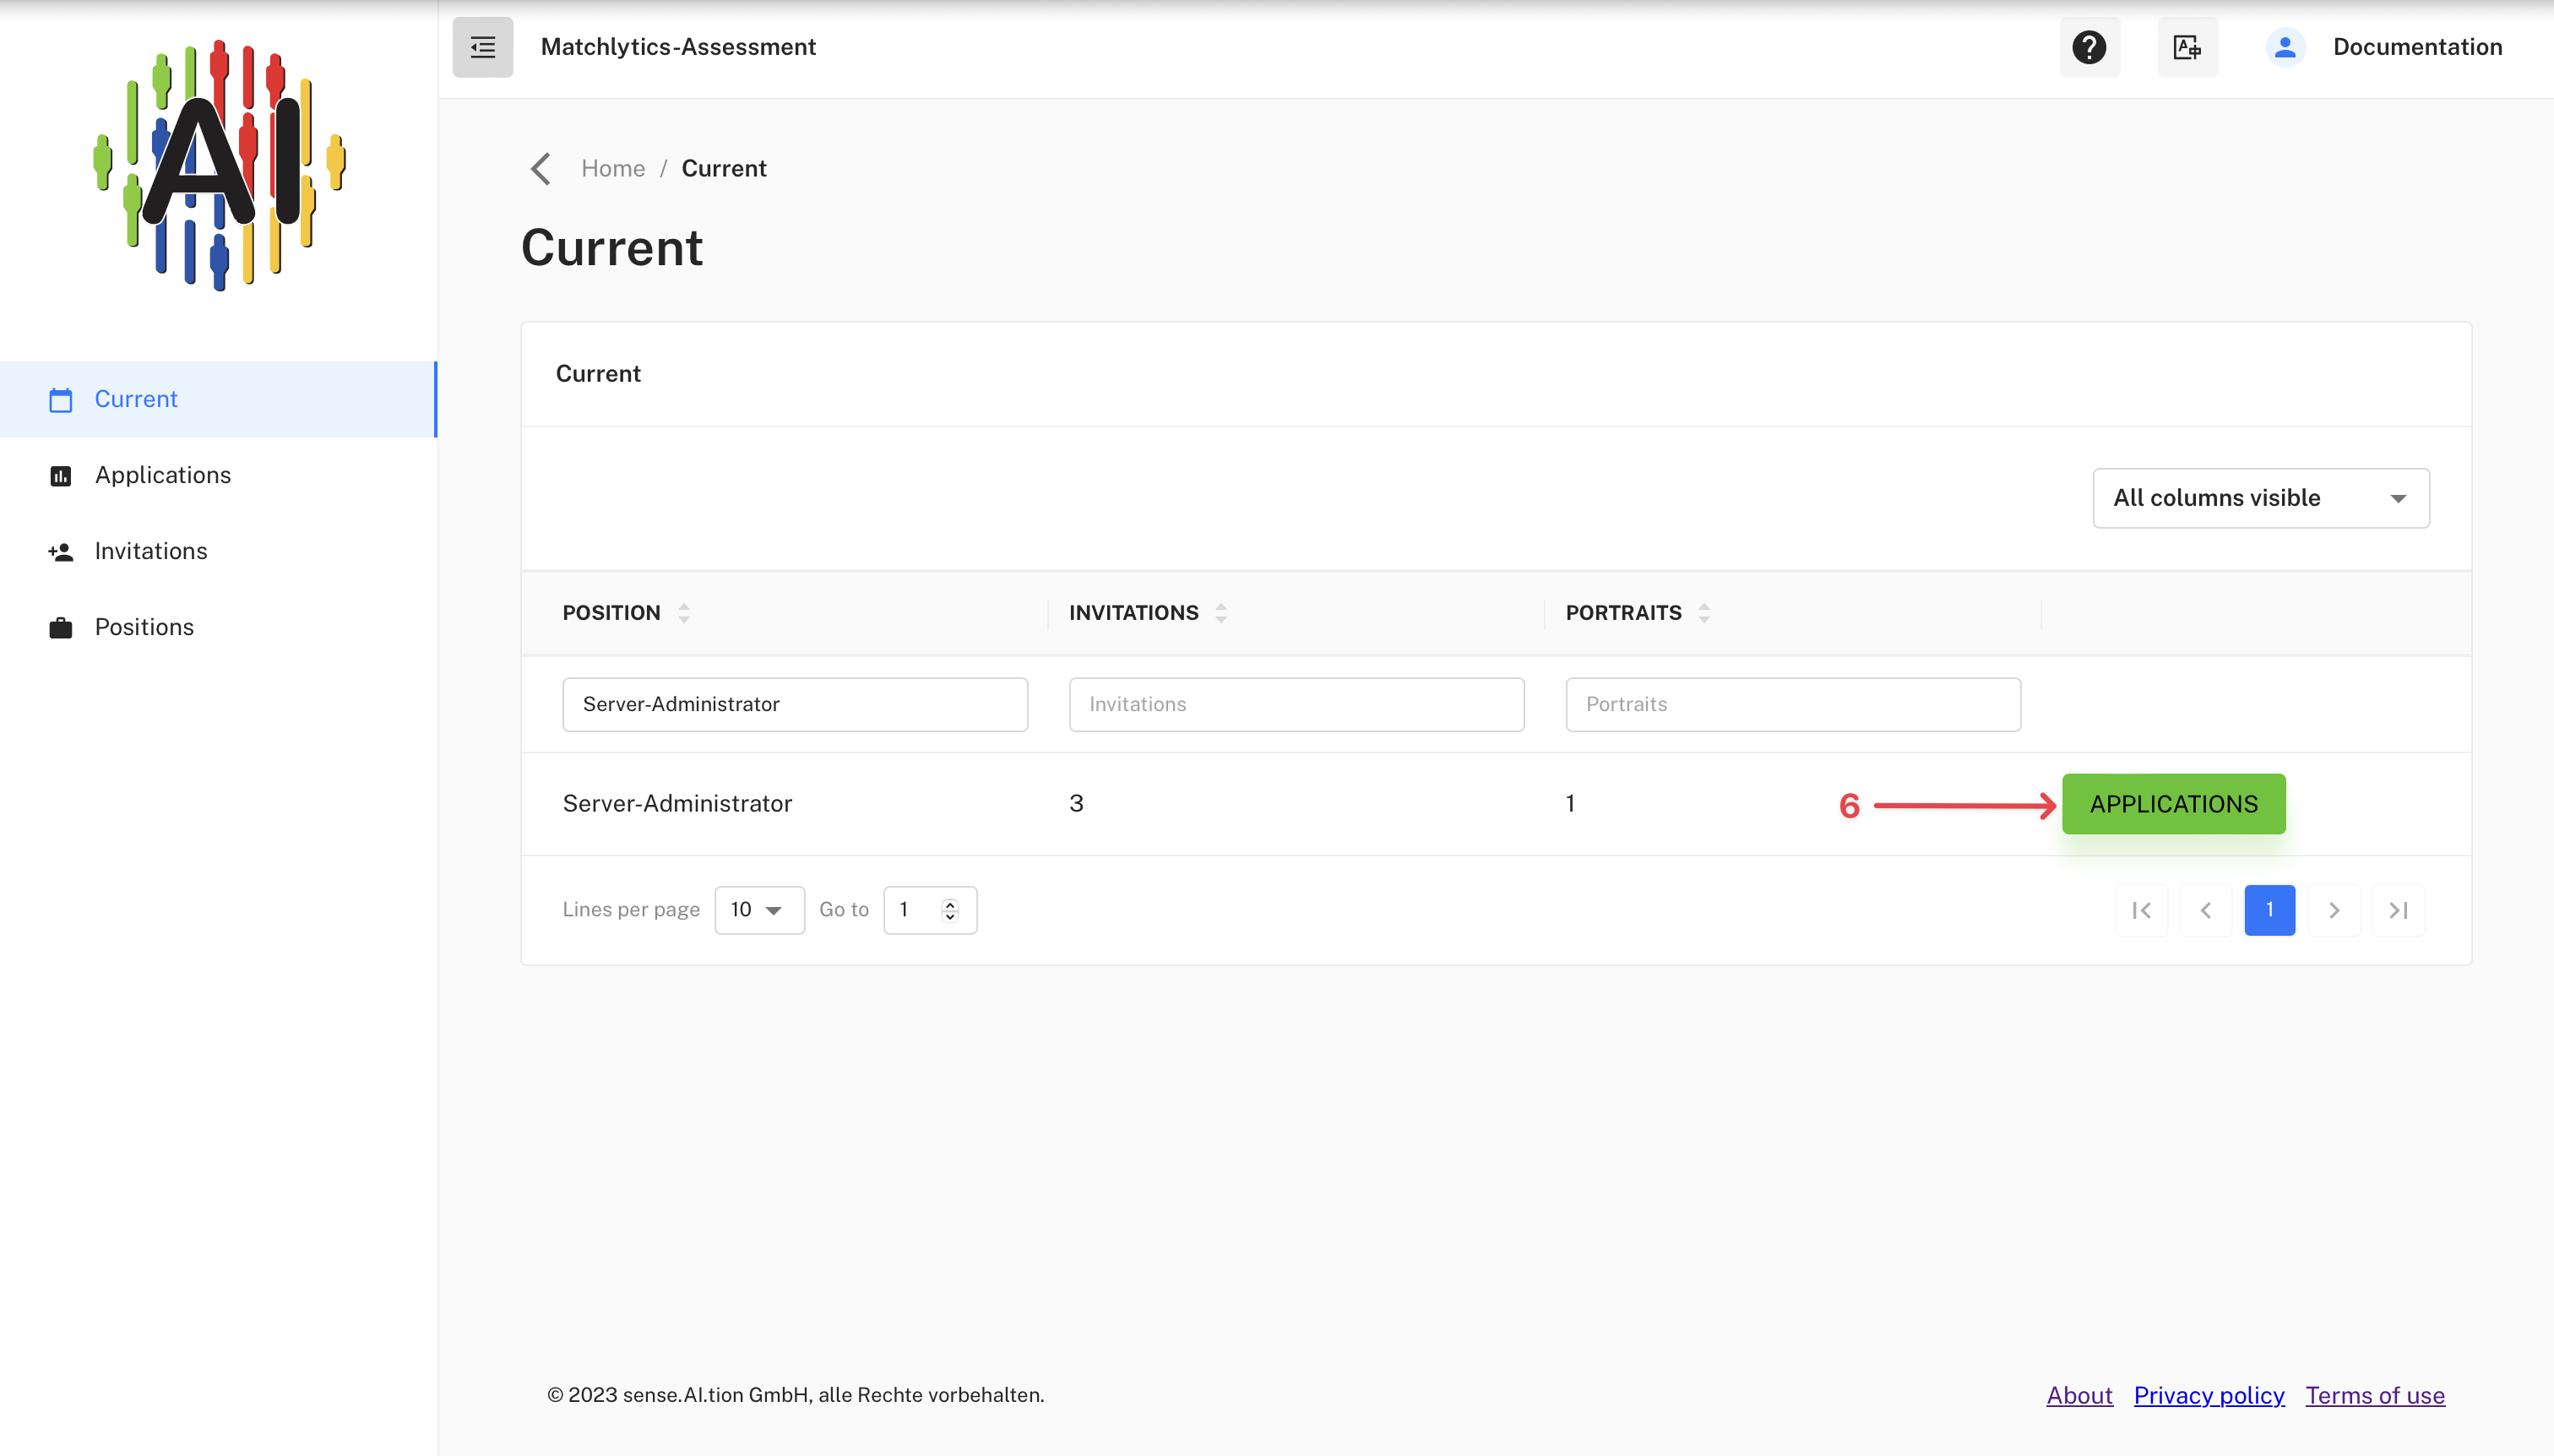Open the Applications sidebar menu item
2554x1456 pixels.
[218, 475]
